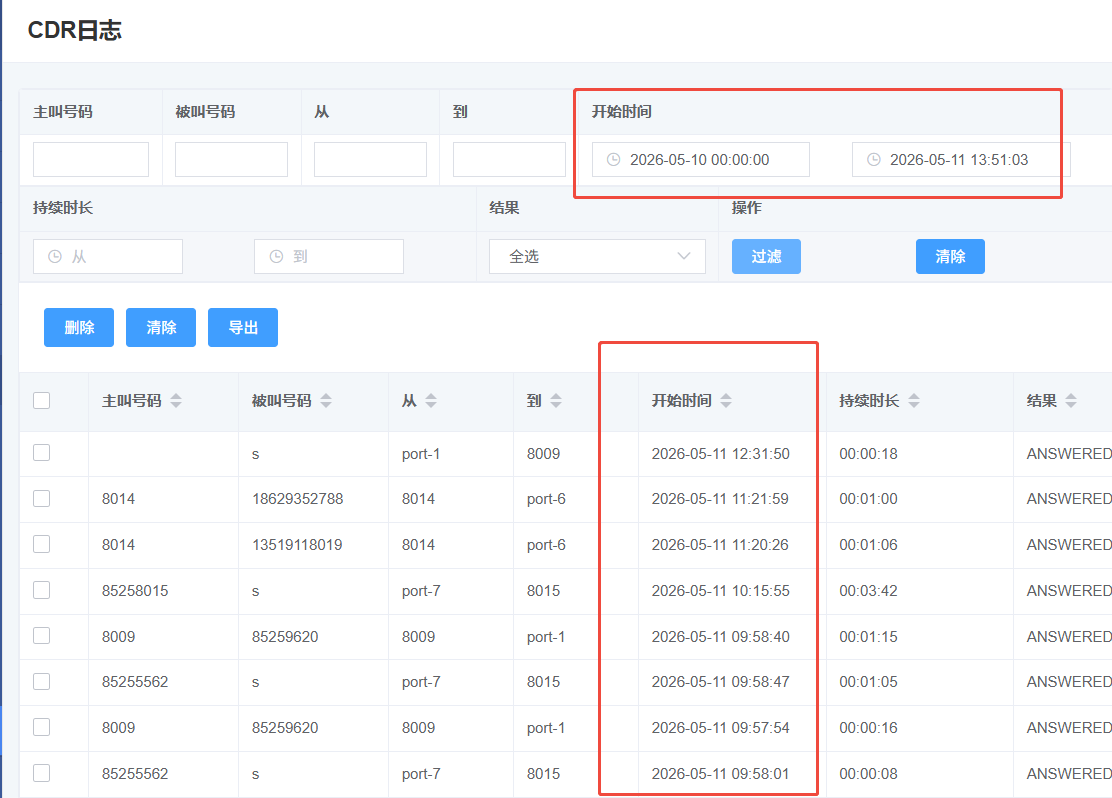Viewport: 1112px width, 798px height.
Task: Check the row for caller 85258015
Action: (x=42, y=590)
